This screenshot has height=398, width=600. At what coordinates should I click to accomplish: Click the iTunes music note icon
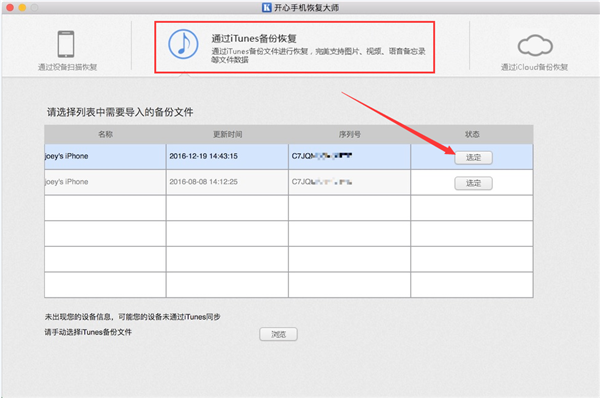183,44
